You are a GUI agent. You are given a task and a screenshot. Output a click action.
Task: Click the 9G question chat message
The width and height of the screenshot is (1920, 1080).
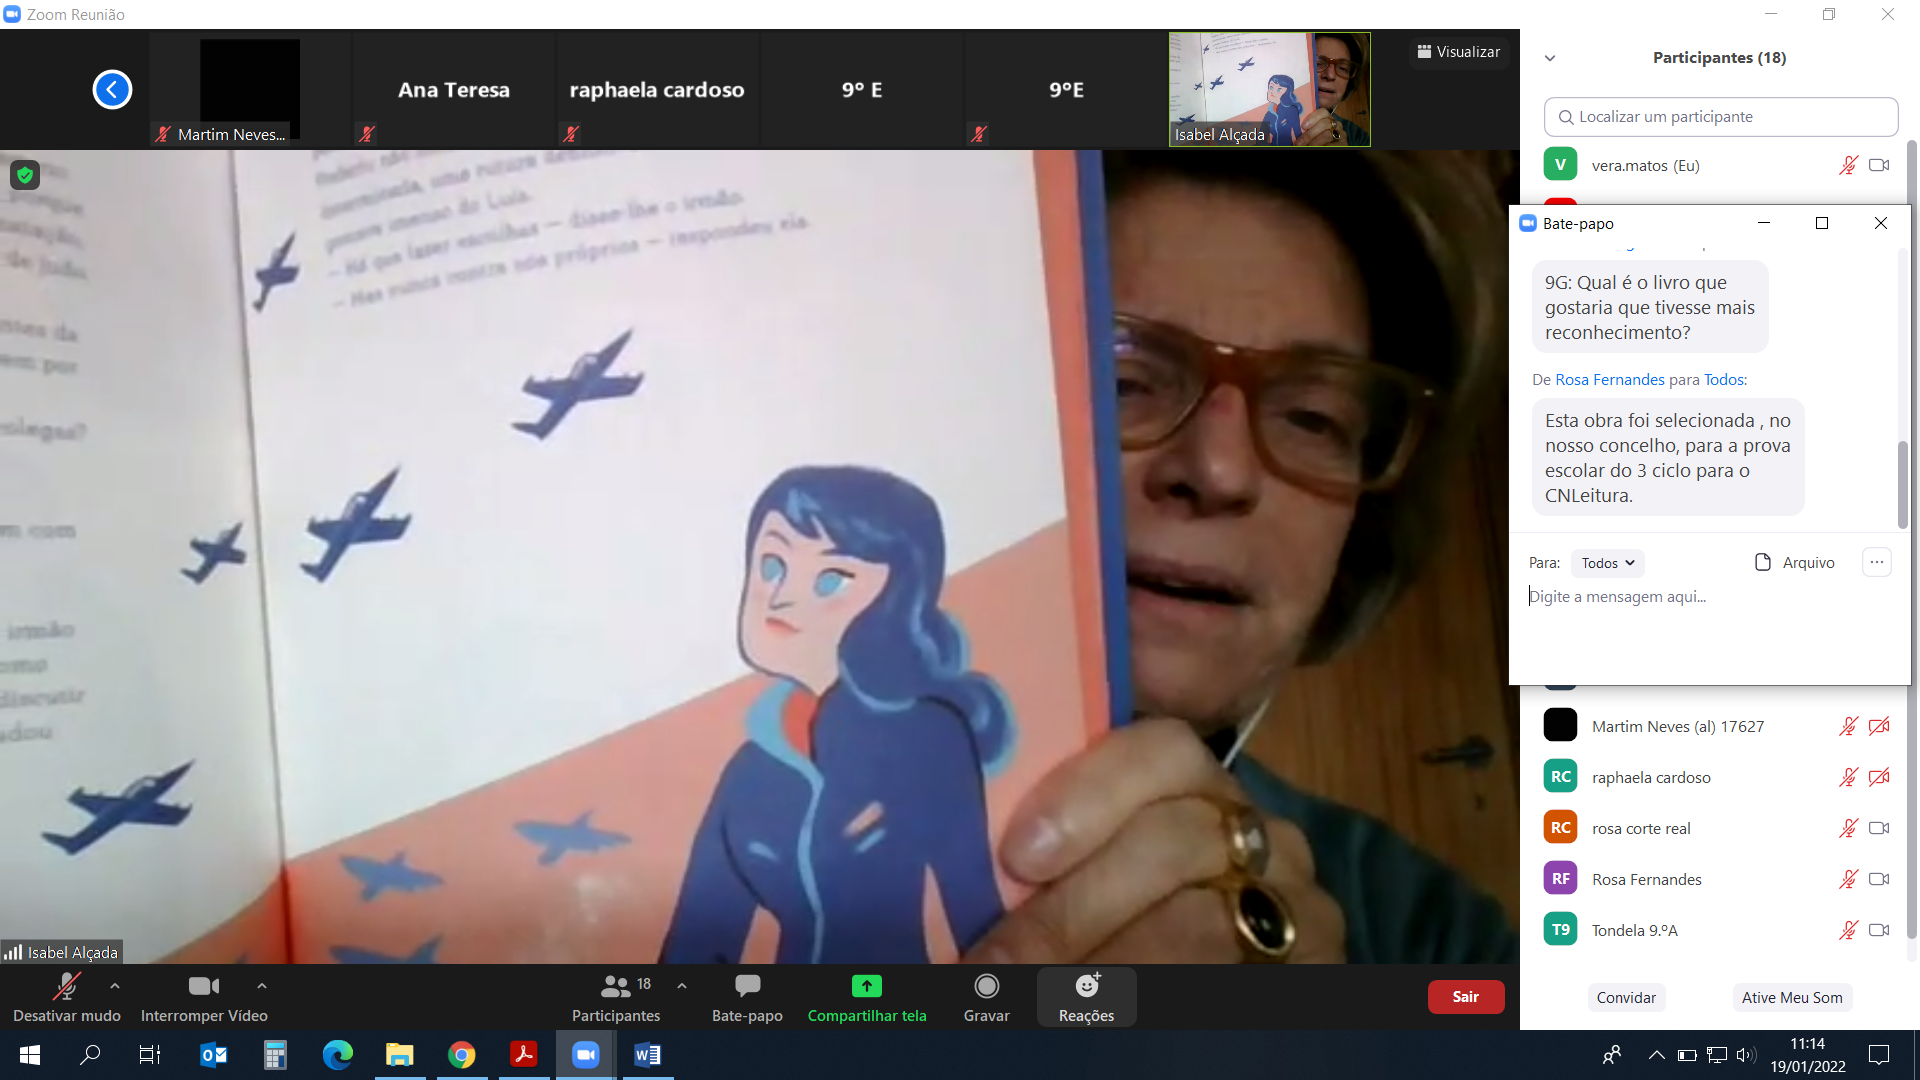click(x=1650, y=308)
